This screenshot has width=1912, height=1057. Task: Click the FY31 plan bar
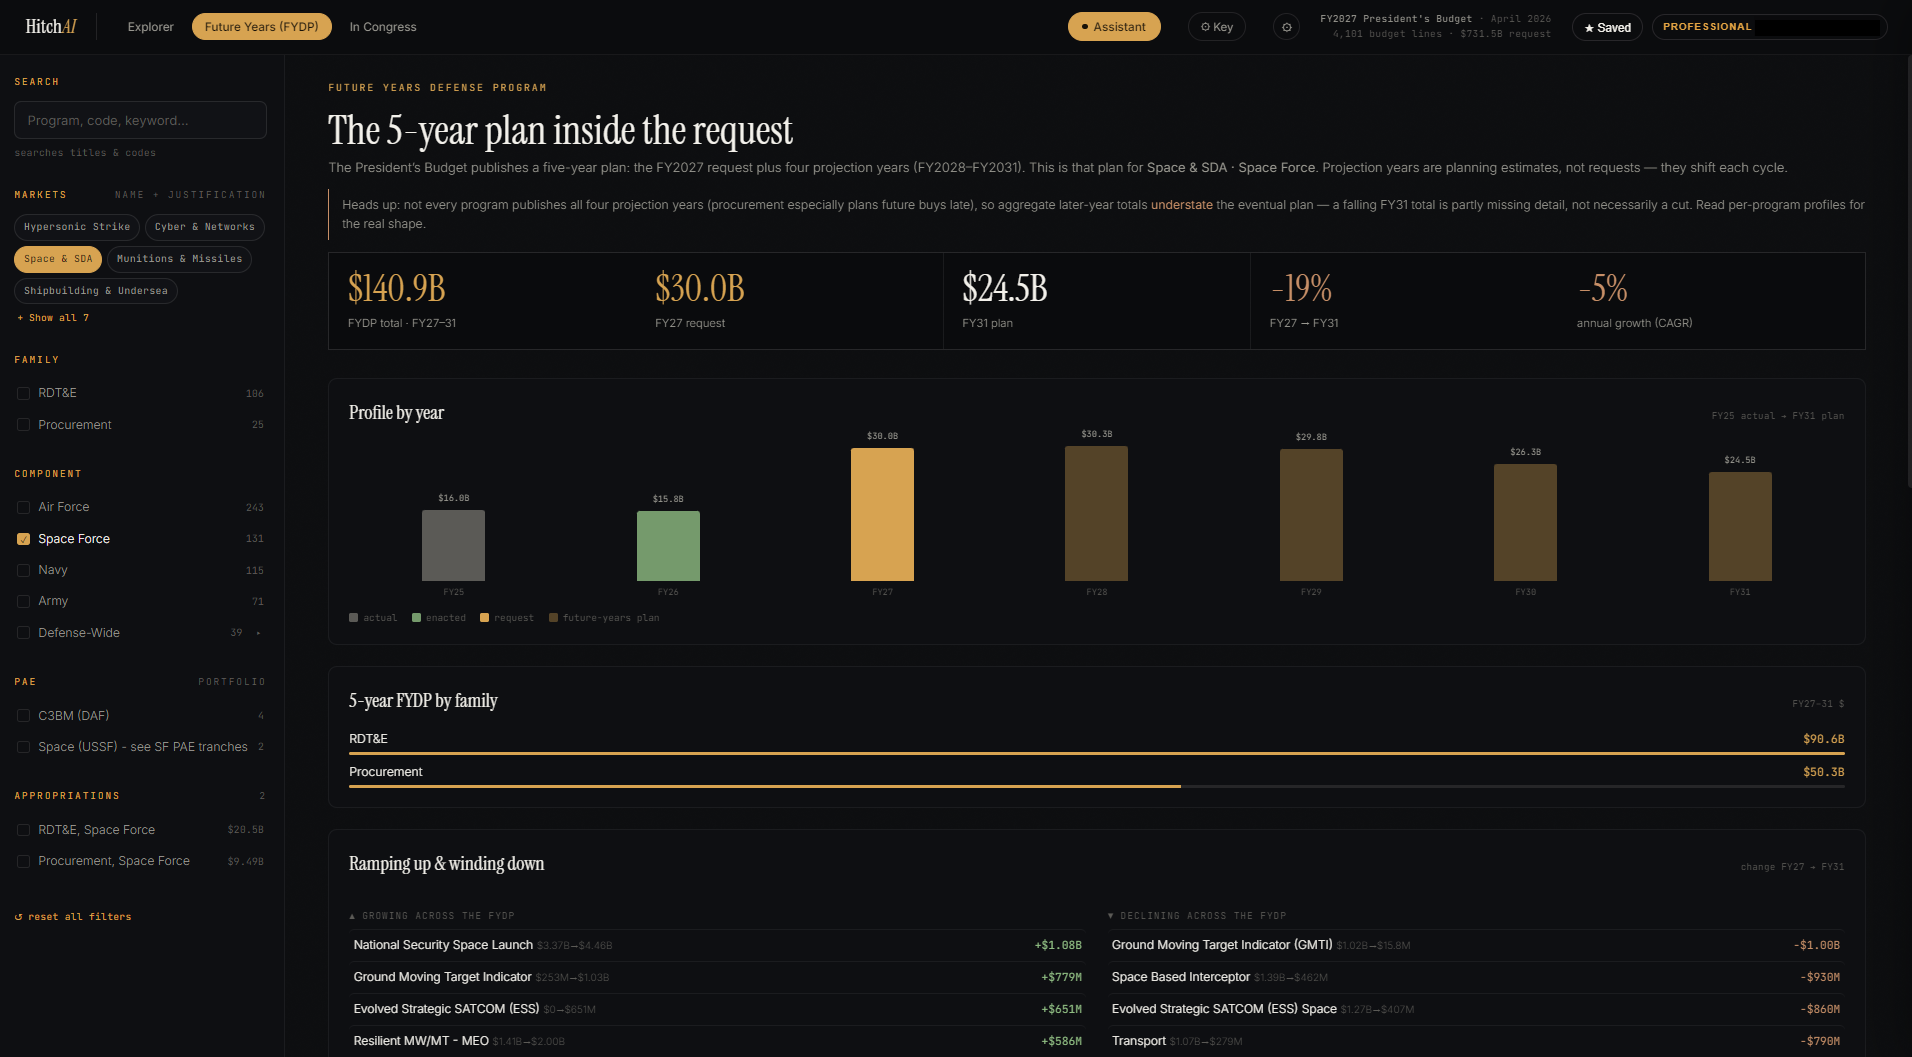[x=1740, y=526]
